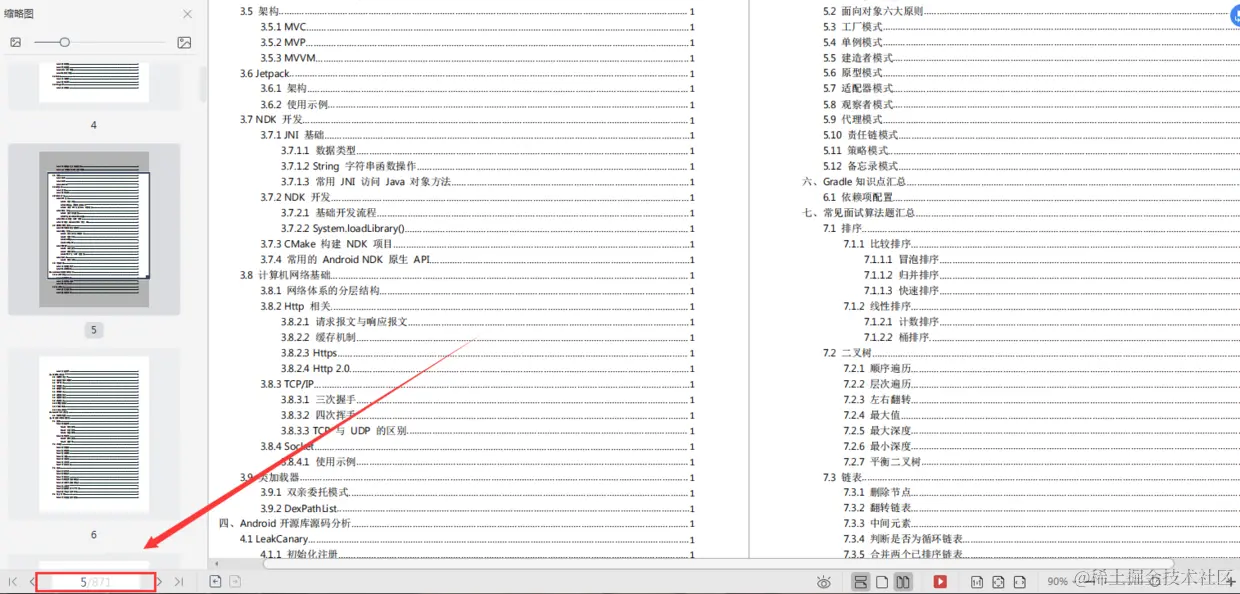The width and height of the screenshot is (1240, 594).
Task: Click the text 5.2 面向对象六大原则
Action: [873, 12]
